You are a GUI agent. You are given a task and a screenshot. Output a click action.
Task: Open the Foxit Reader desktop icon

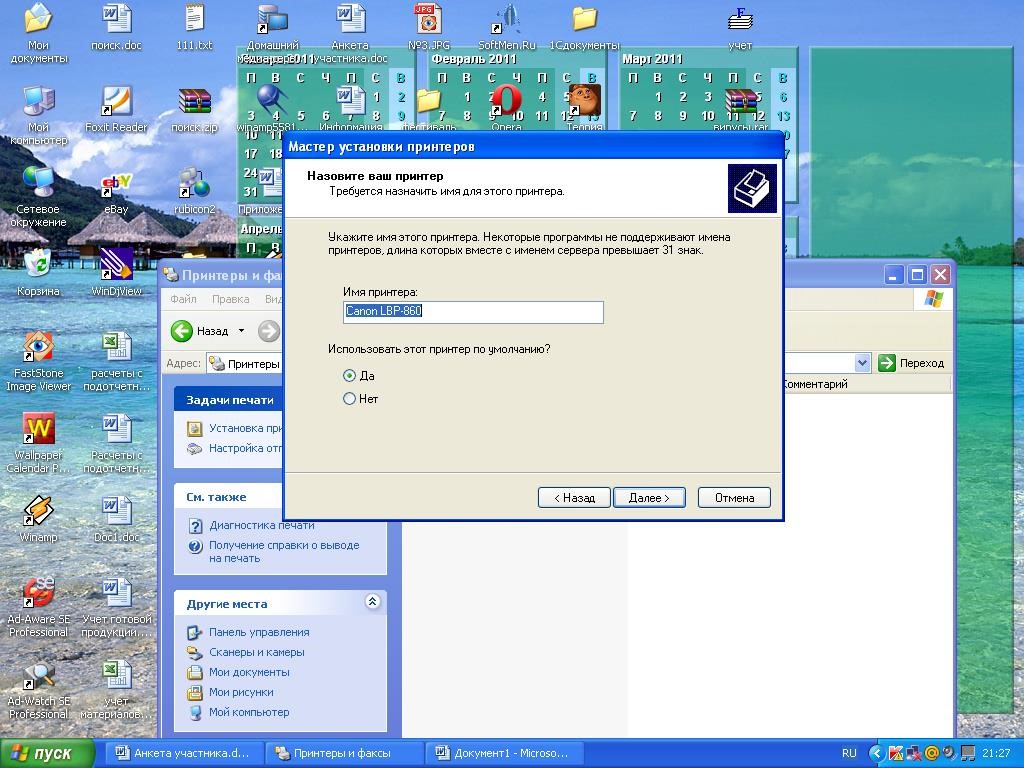coord(116,103)
